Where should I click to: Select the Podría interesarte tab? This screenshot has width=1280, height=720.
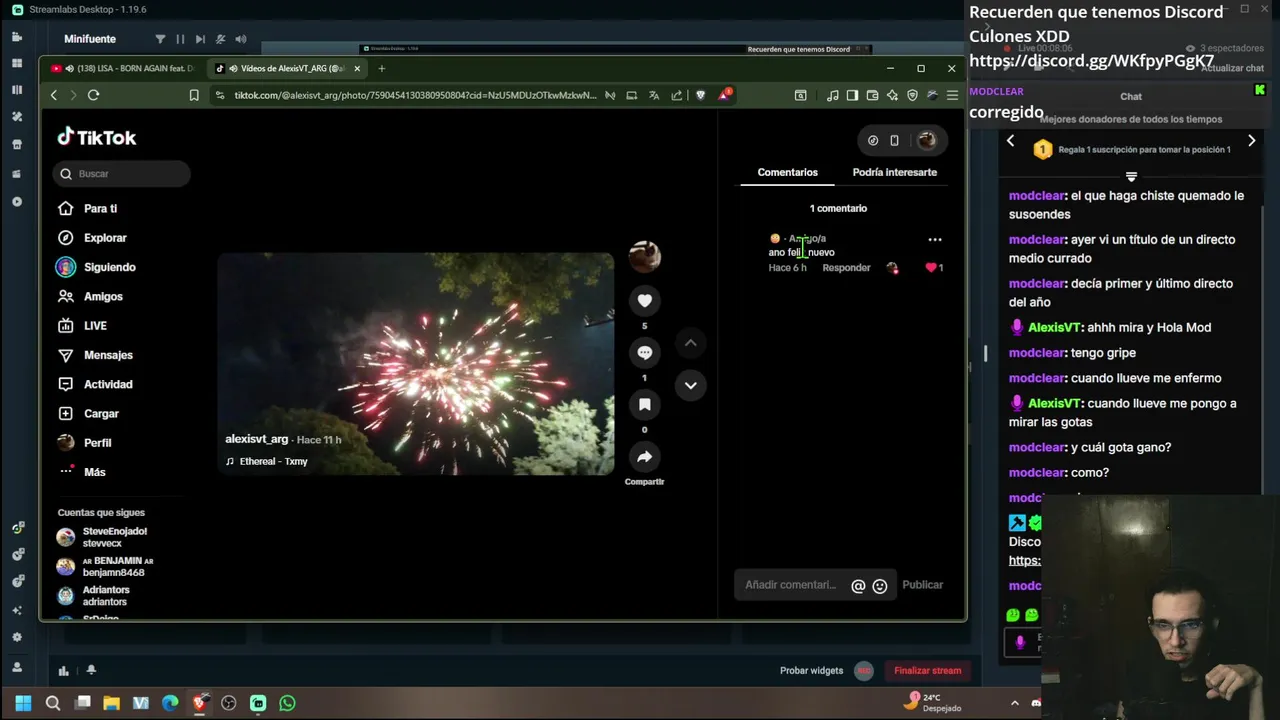(x=895, y=172)
